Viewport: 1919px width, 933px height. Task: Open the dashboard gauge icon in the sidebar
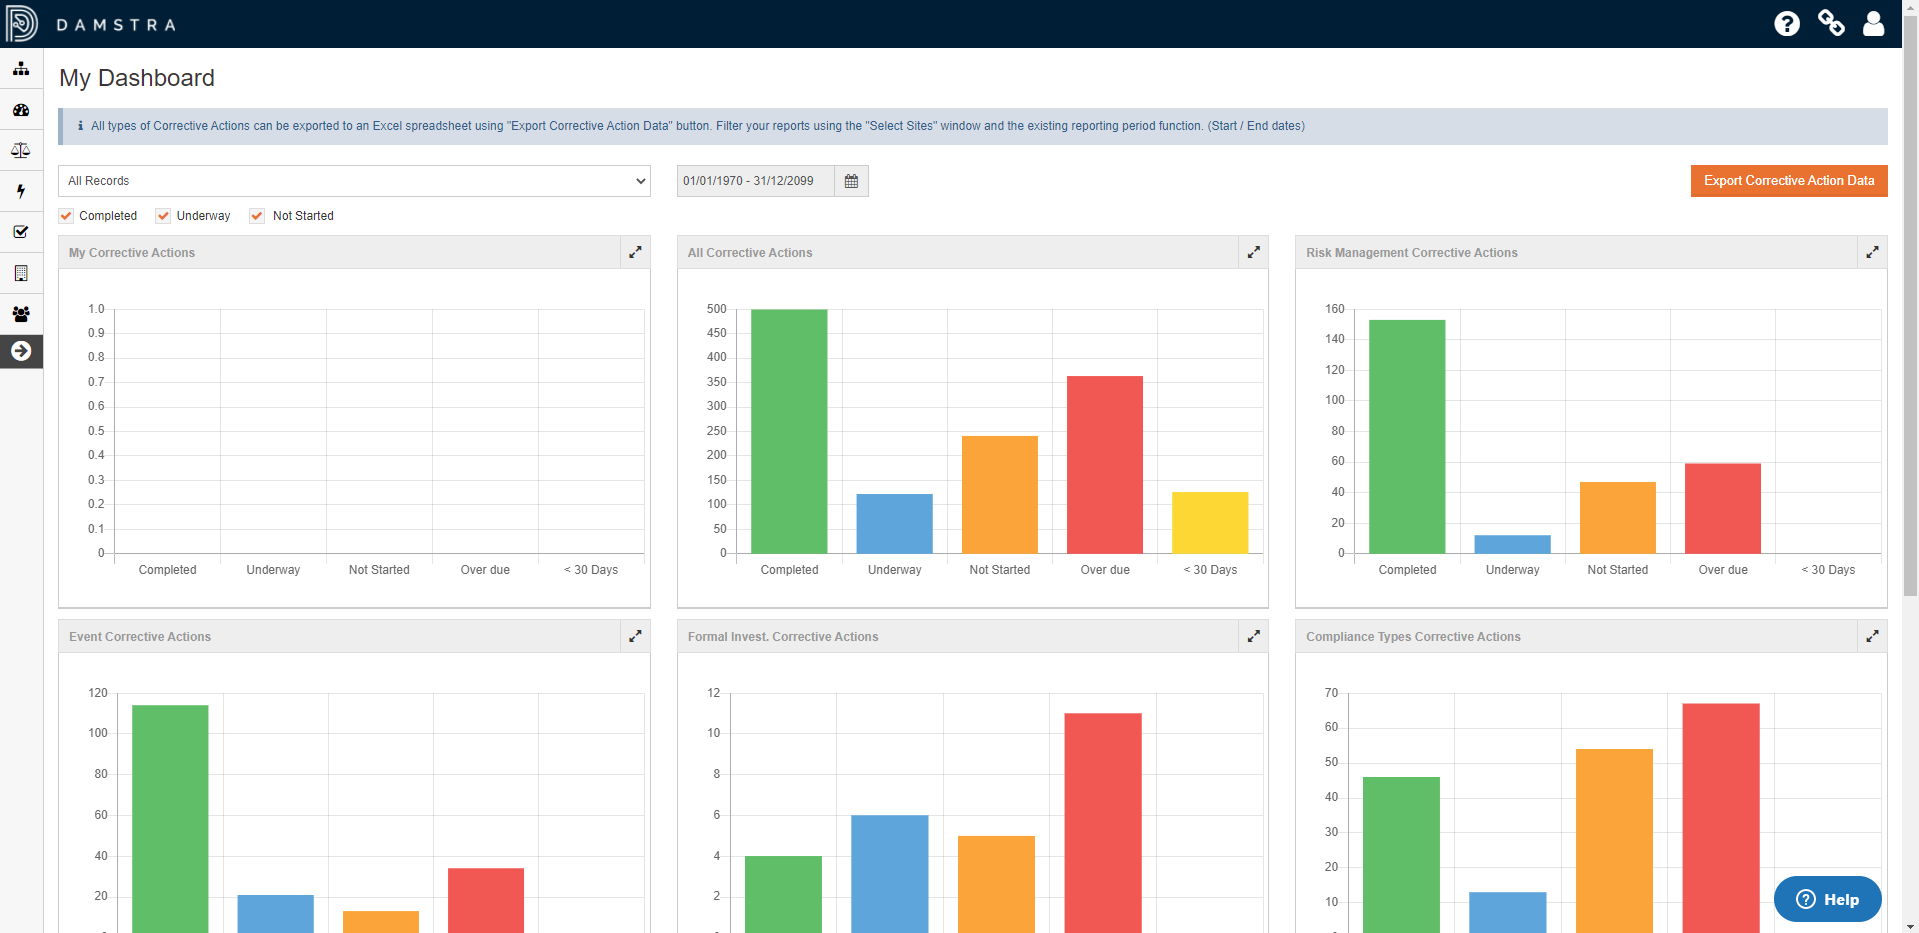point(21,111)
